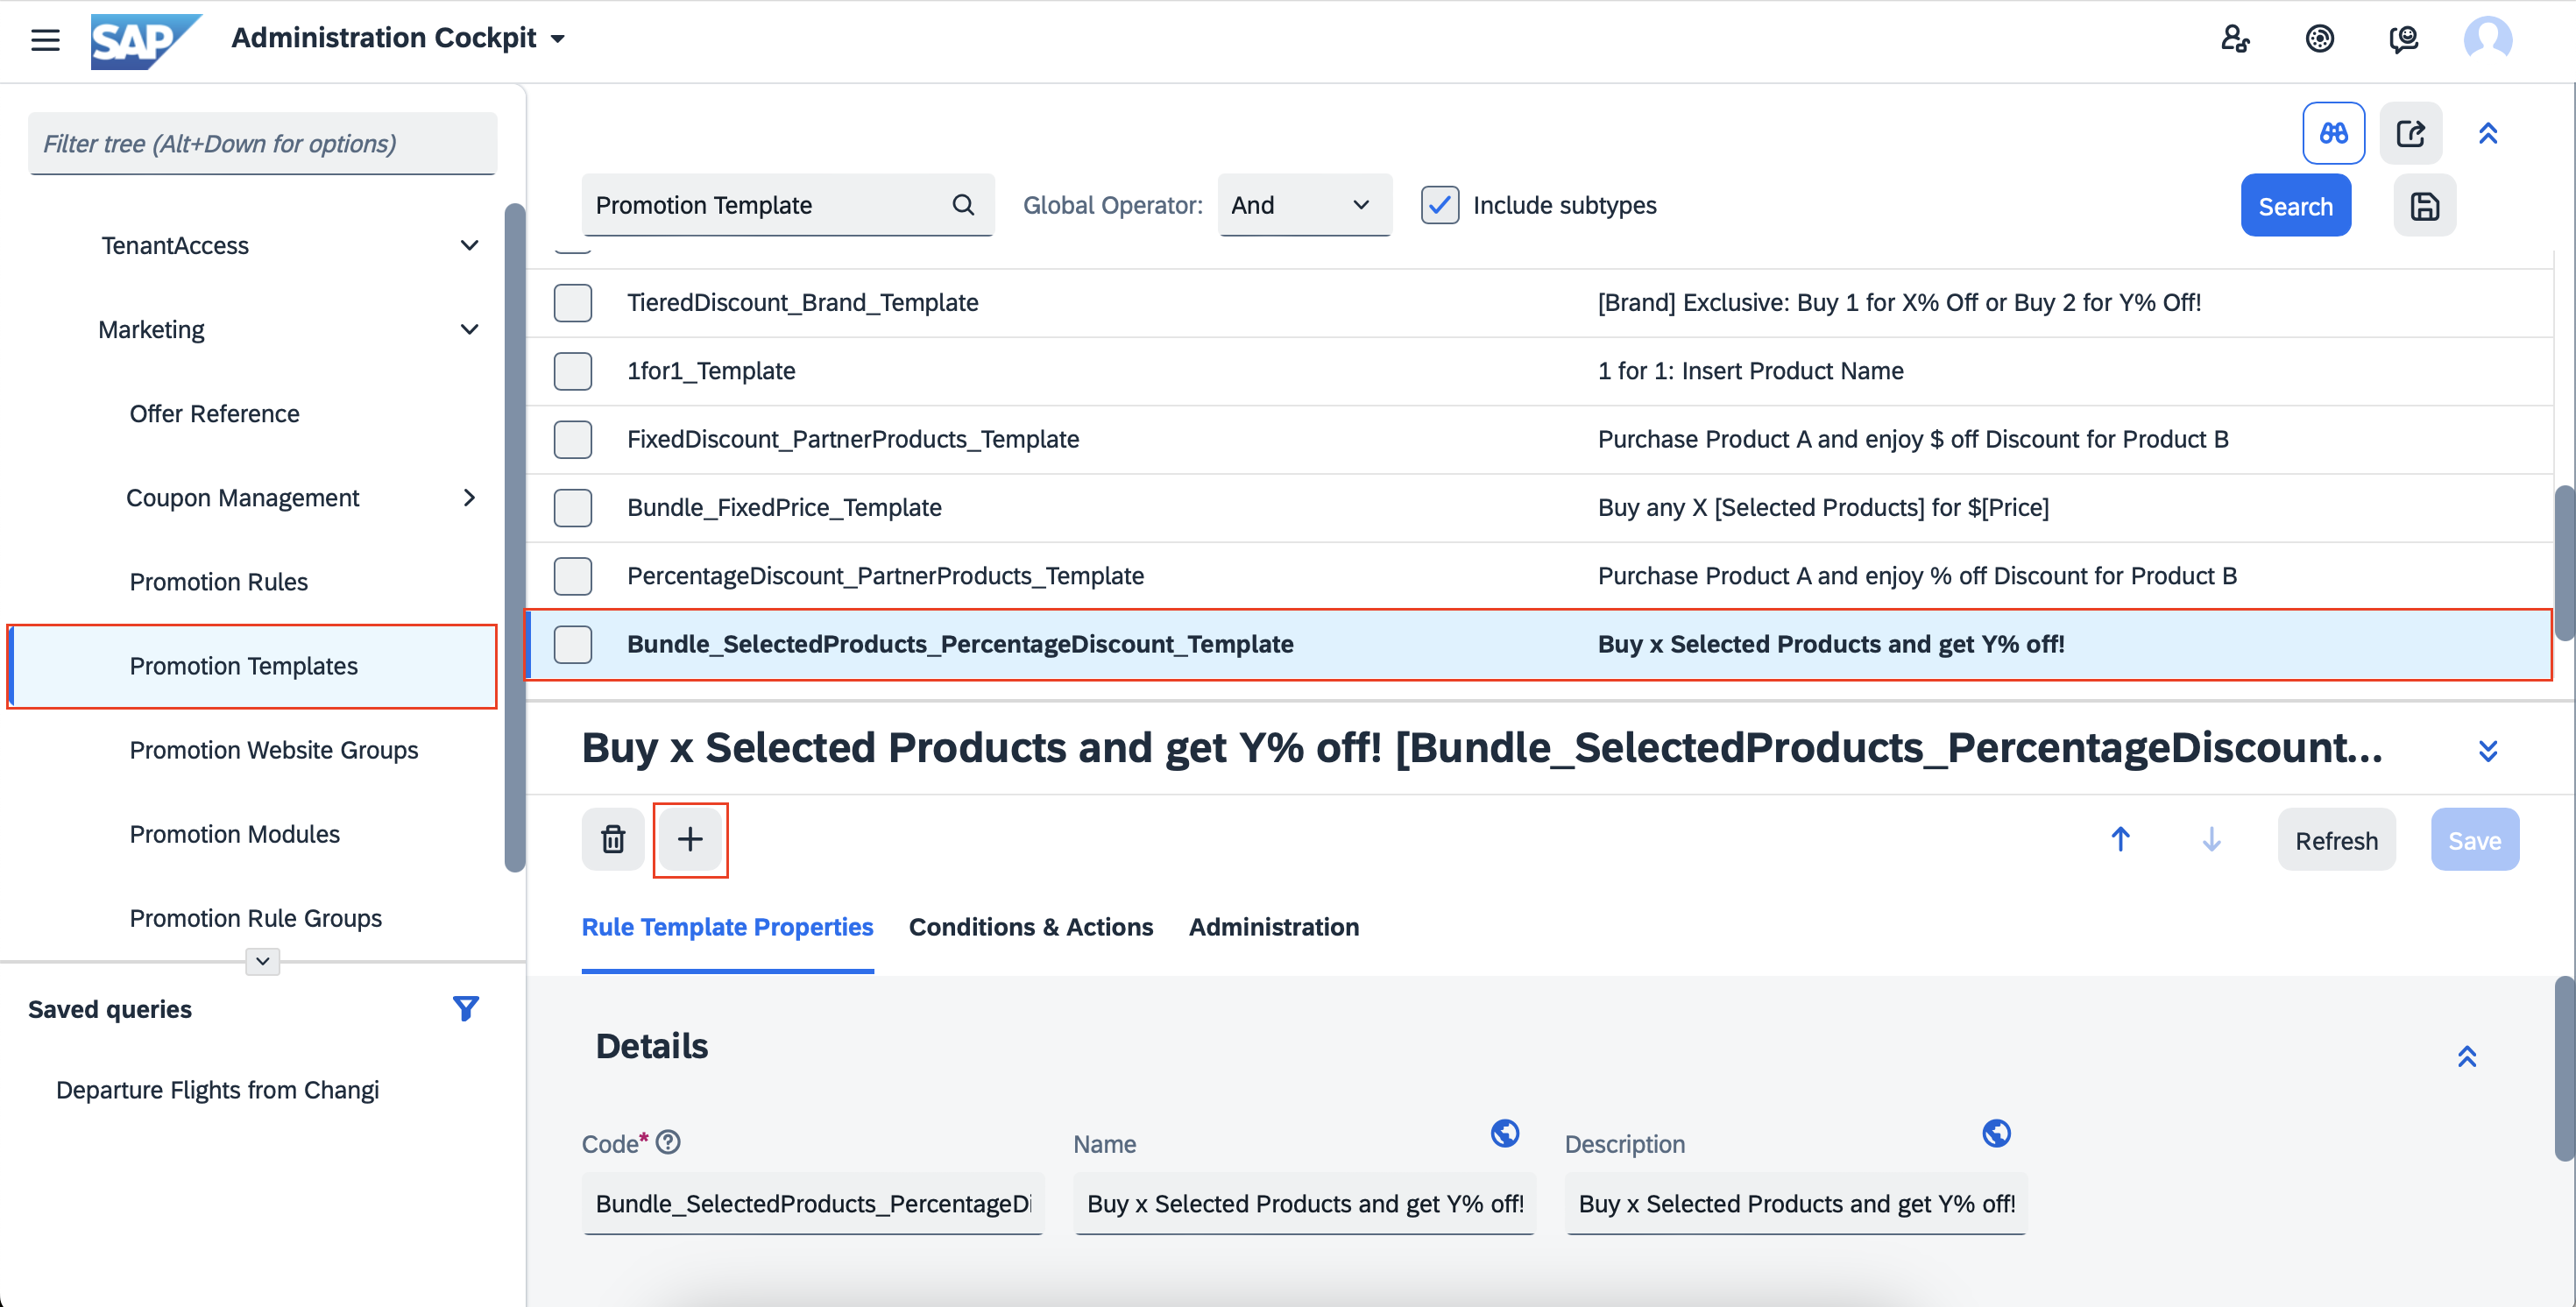Save the query with the floppy disk icon
Screen dimensions: 2576x1307
[2424, 206]
